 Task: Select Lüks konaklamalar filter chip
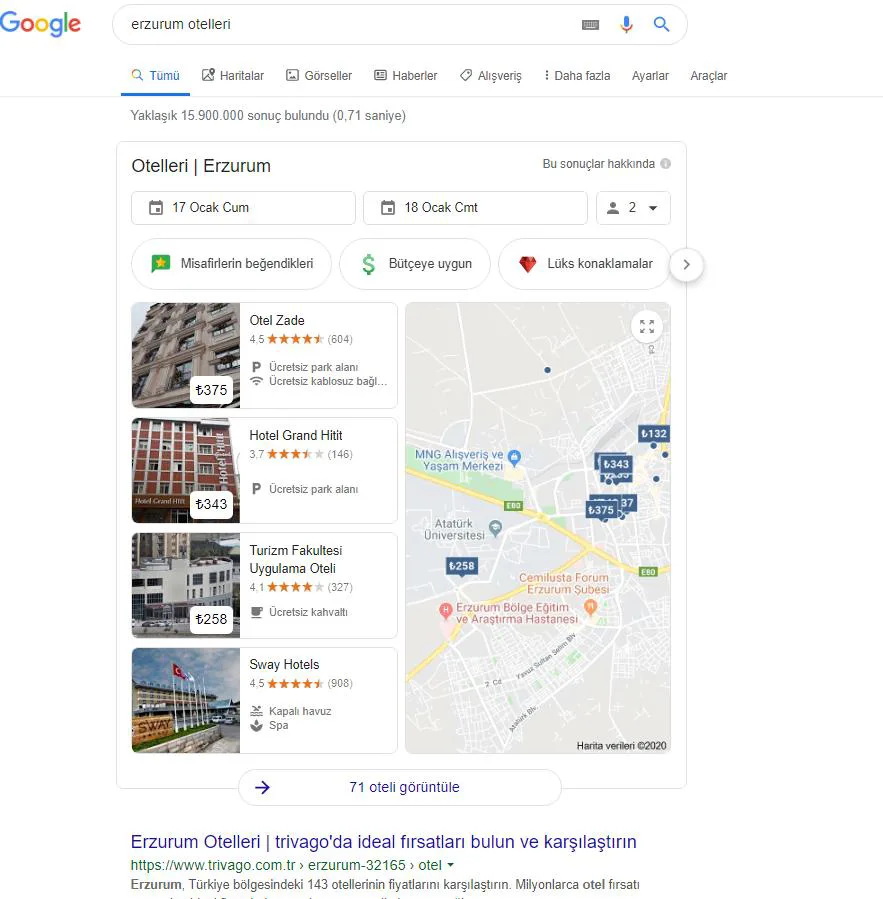tap(584, 264)
